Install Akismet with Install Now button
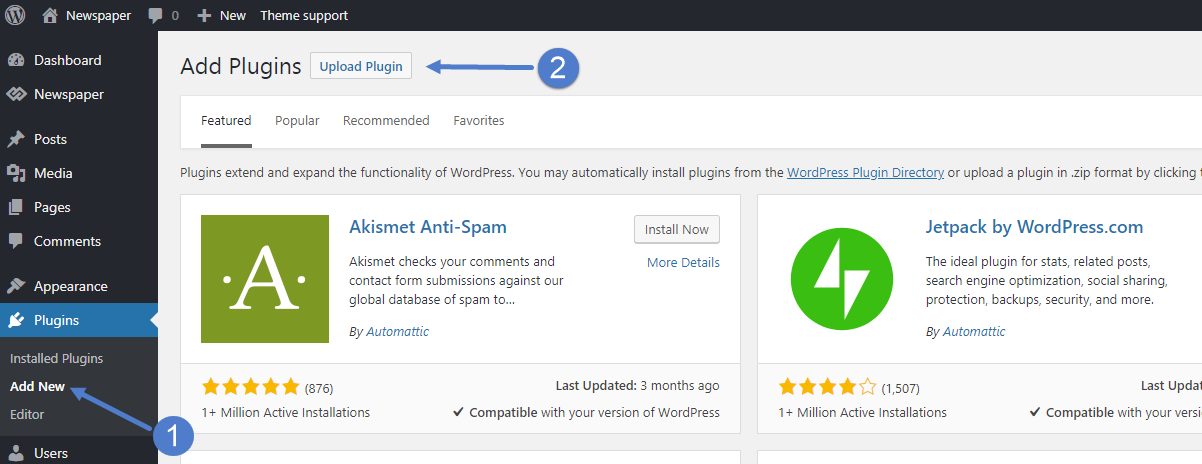 (677, 229)
